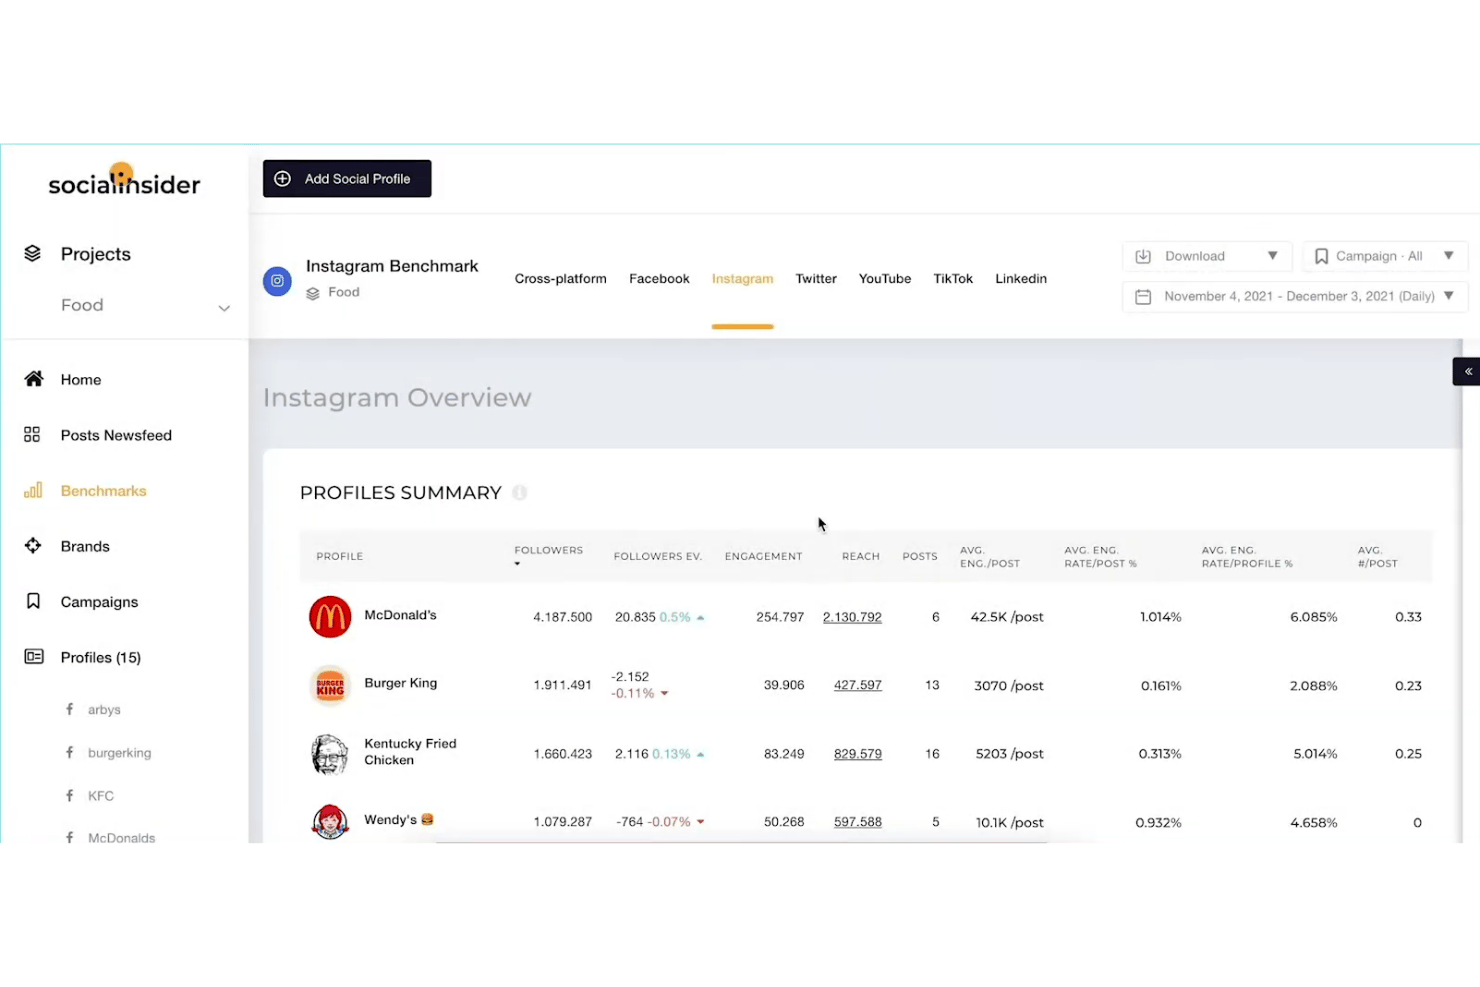Open the Linkedin tab
The height and width of the screenshot is (987, 1480).
1021,279
